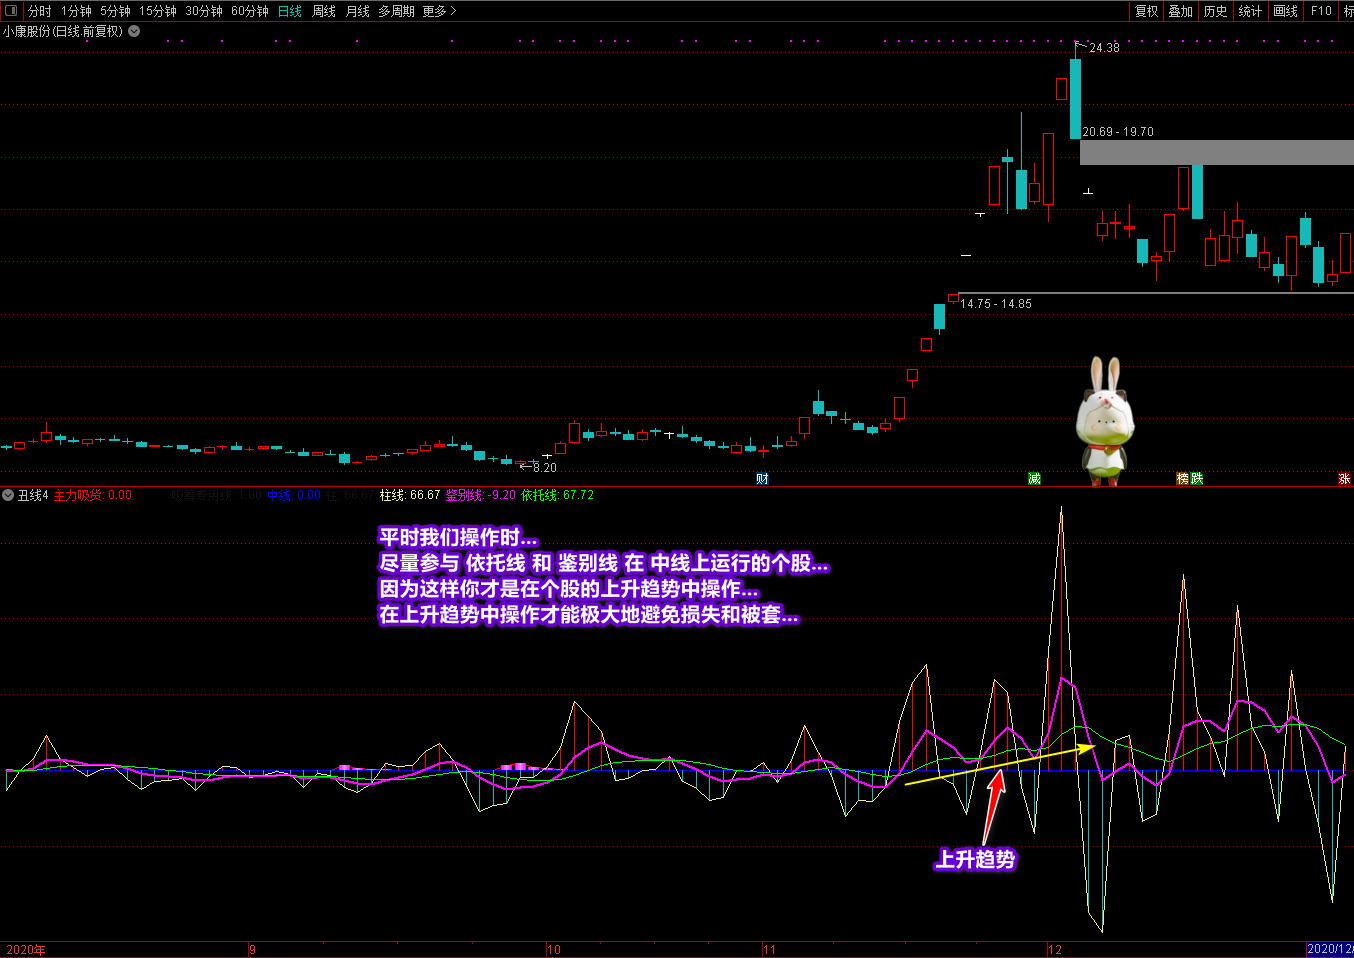Select the 多周期 multi-period view

click(x=396, y=11)
